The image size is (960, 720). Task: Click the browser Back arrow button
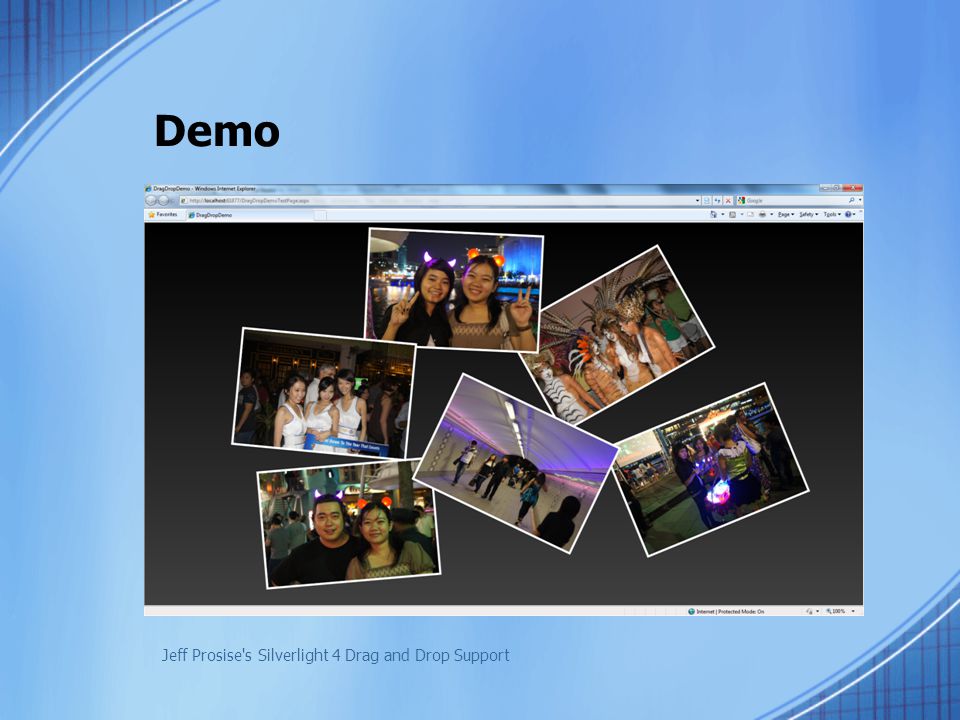pyautogui.click(x=151, y=200)
